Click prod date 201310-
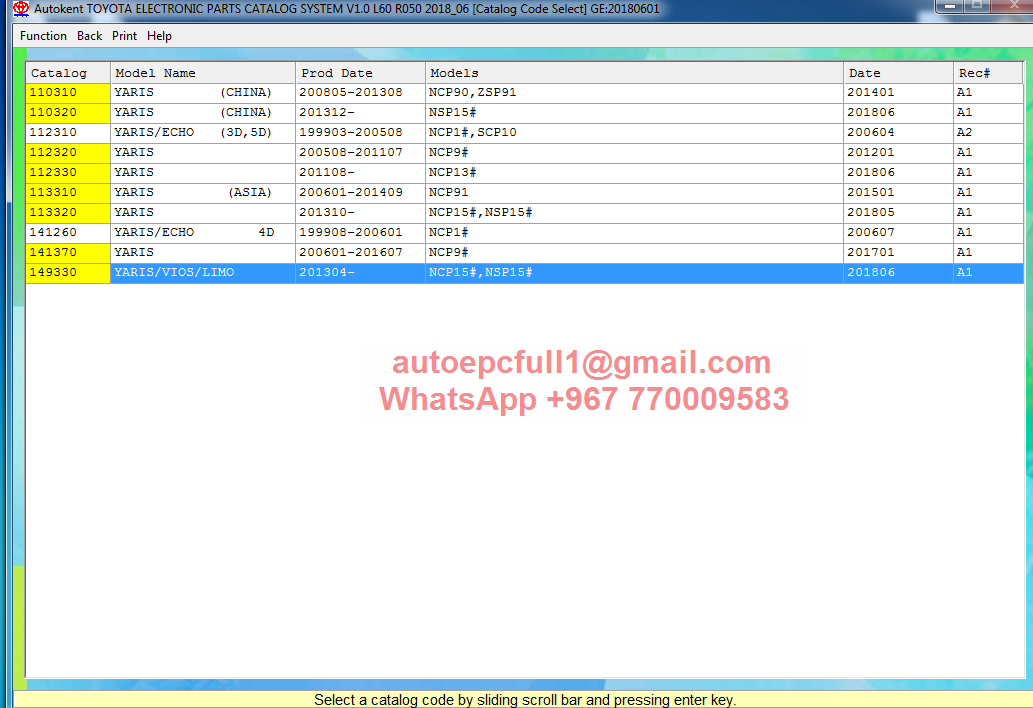The image size is (1033, 708). [x=360, y=212]
